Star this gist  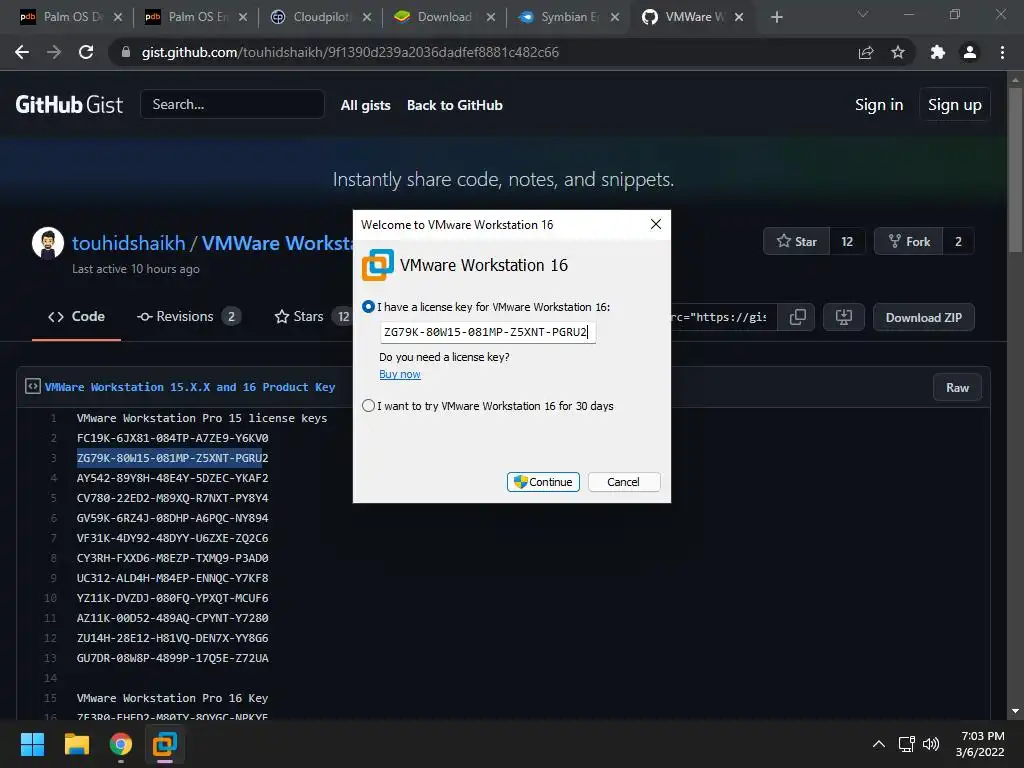[797, 242]
